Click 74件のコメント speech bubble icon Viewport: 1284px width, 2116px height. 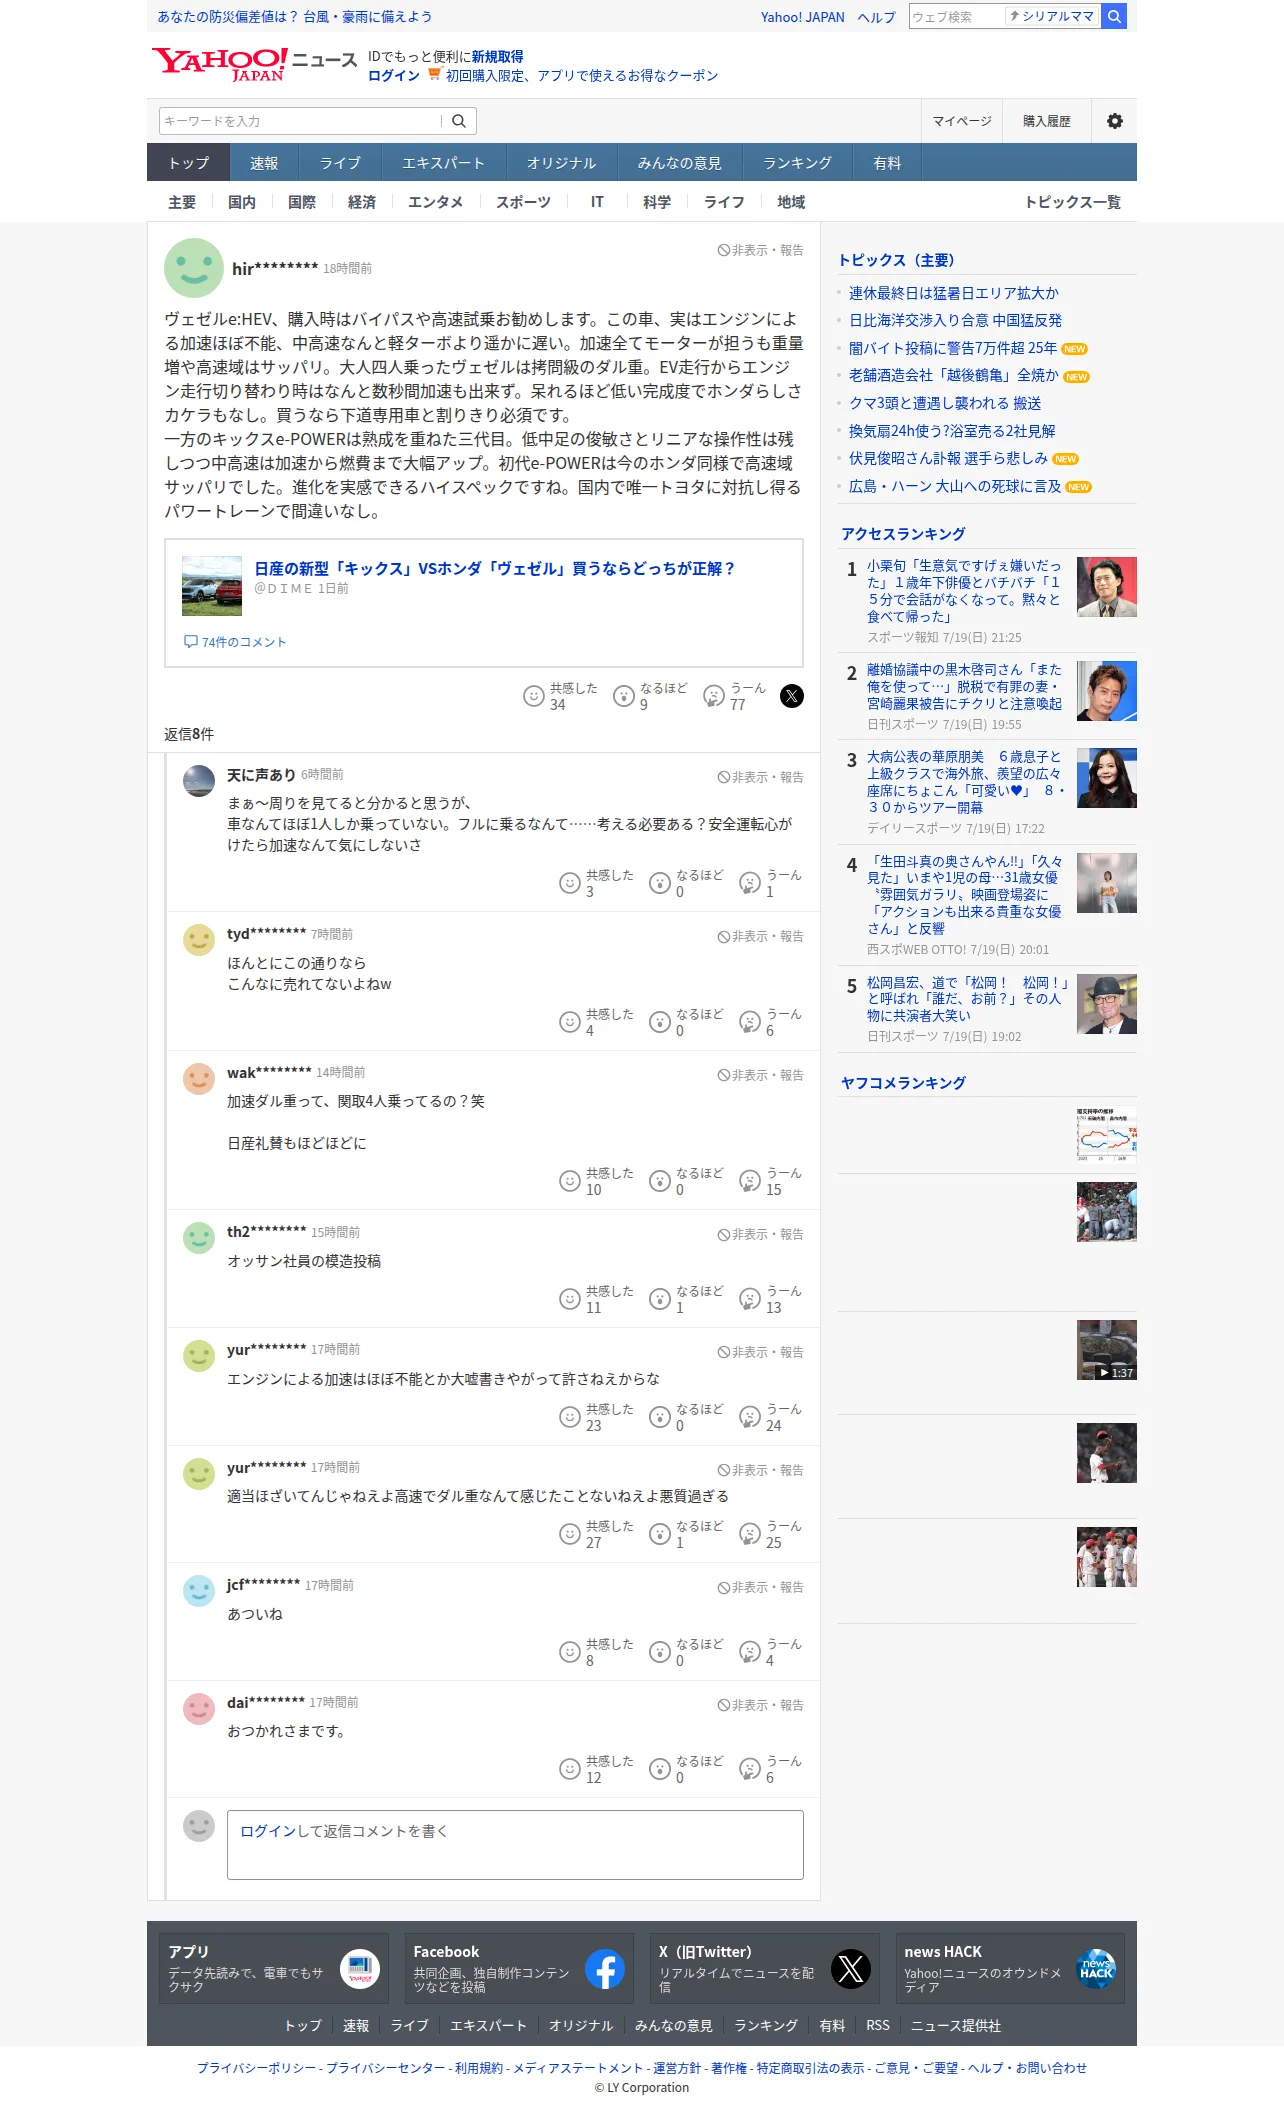click(x=190, y=642)
